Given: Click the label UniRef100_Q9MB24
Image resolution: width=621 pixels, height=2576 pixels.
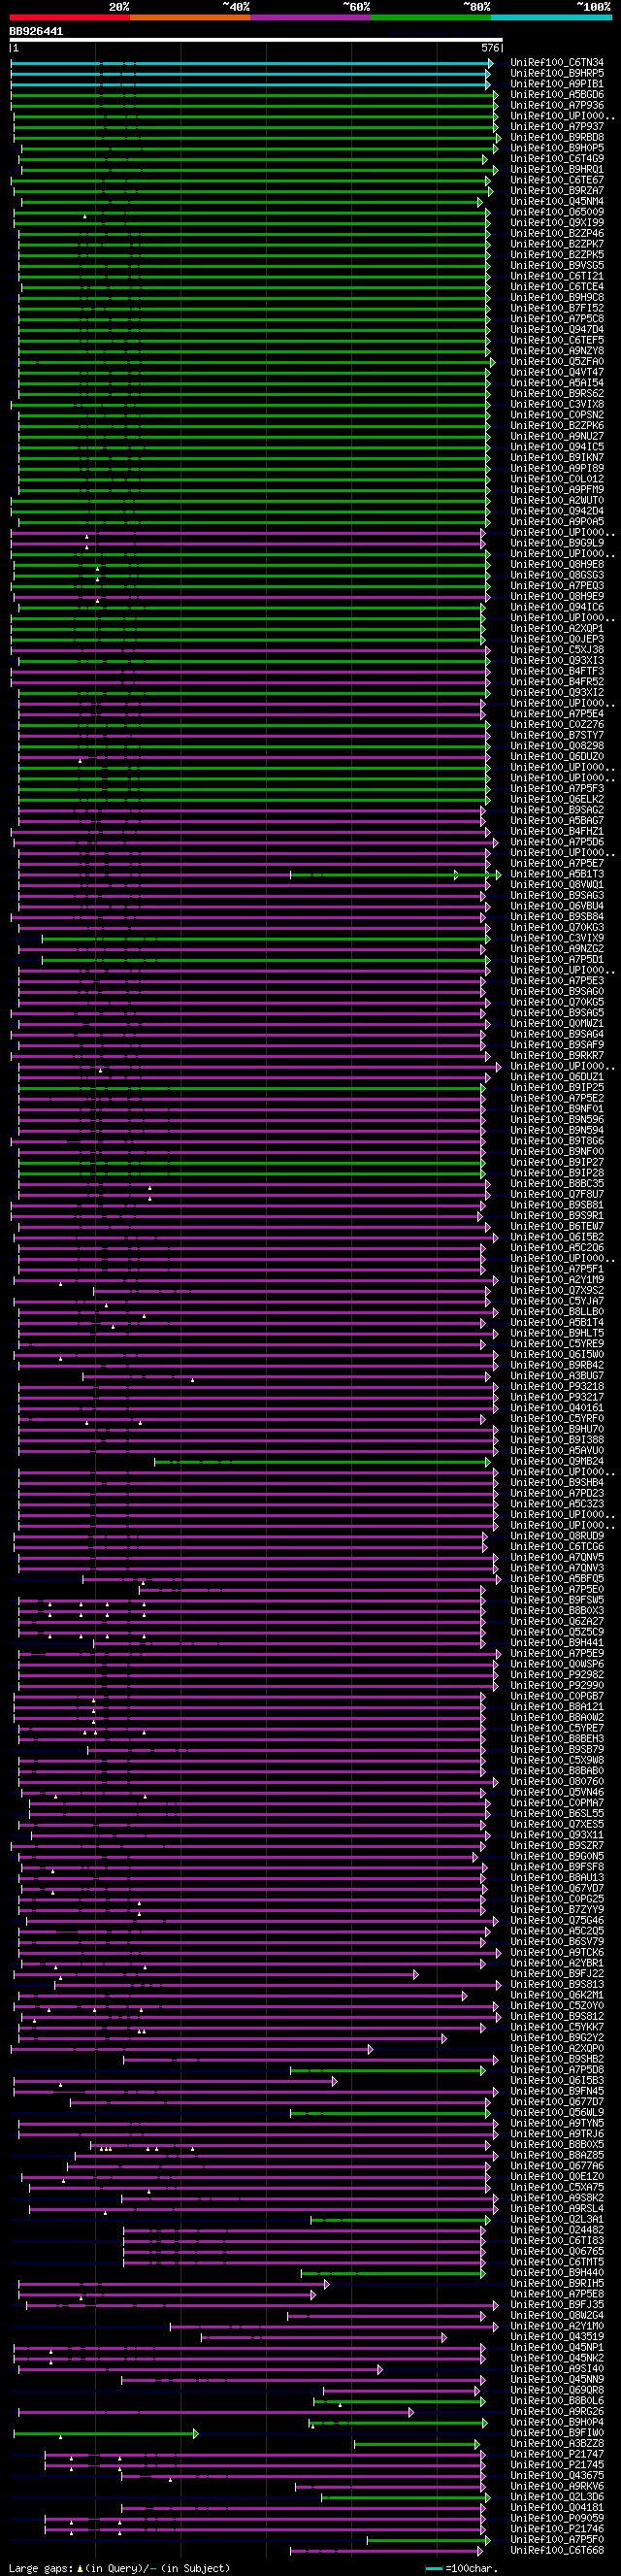Looking at the screenshot, I should click(557, 1461).
